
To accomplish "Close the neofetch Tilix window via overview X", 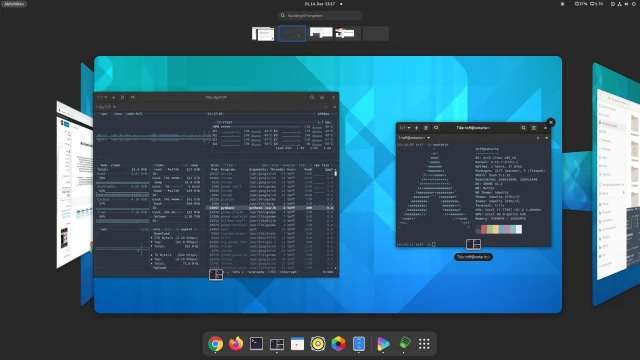I will pyautogui.click(x=551, y=122).
